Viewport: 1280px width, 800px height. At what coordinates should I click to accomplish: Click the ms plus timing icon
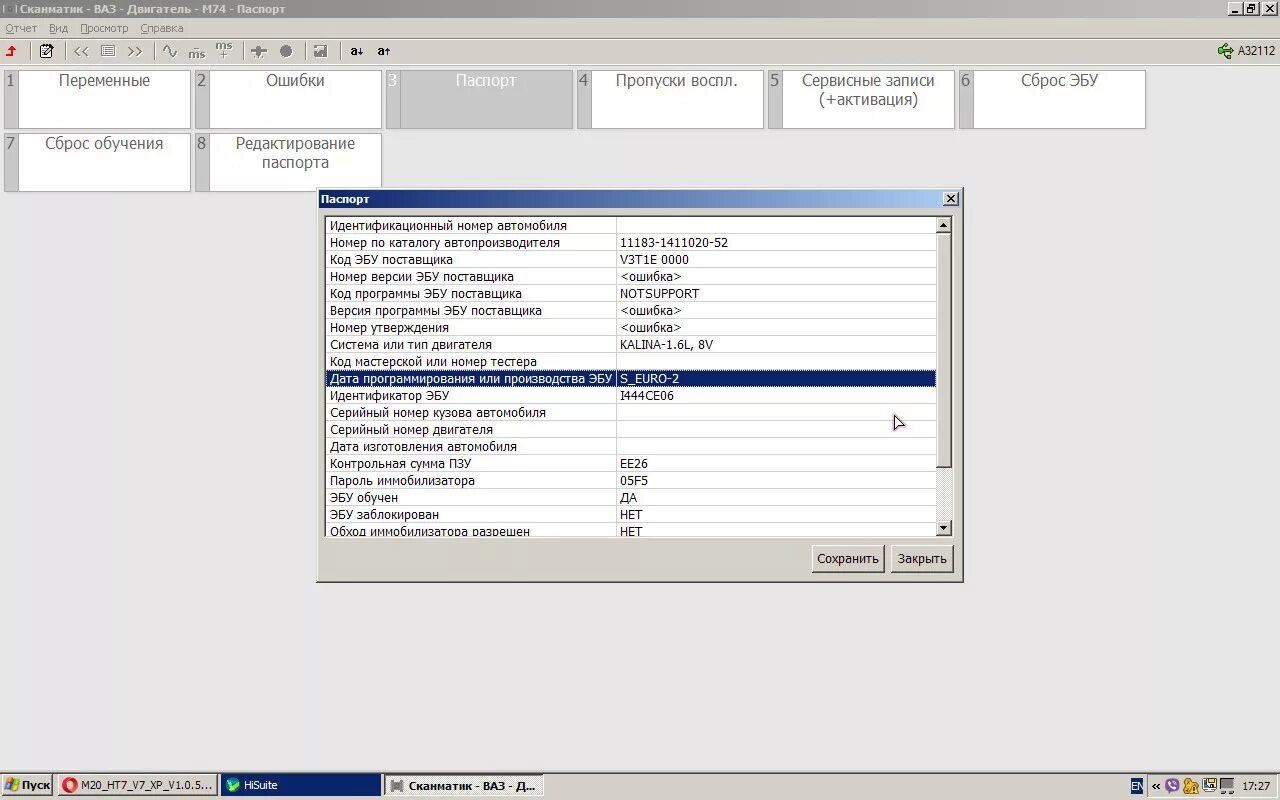coord(224,51)
